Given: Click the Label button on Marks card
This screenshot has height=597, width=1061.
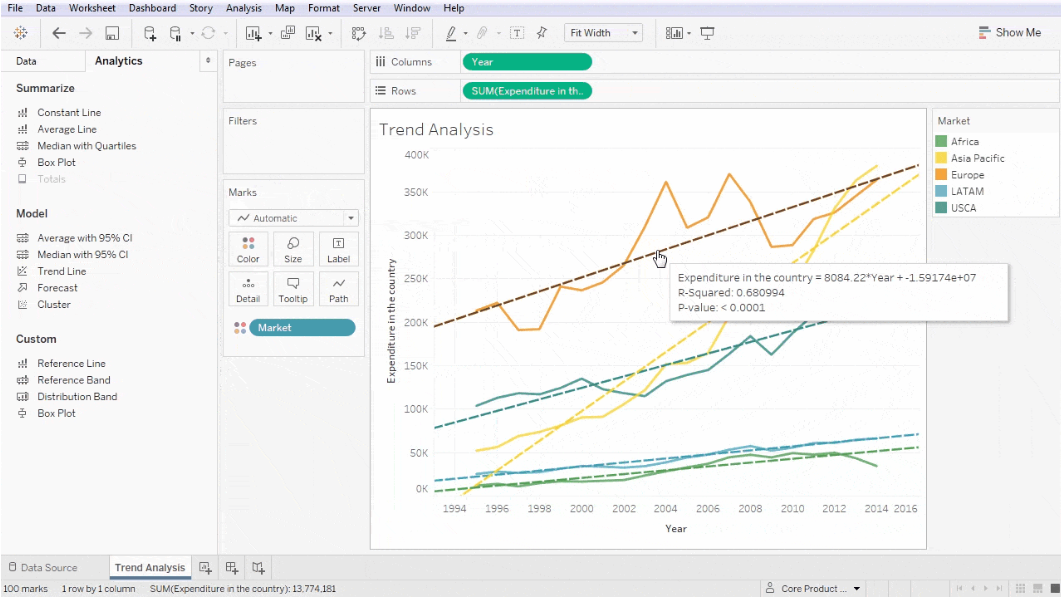Looking at the screenshot, I should coord(338,248).
